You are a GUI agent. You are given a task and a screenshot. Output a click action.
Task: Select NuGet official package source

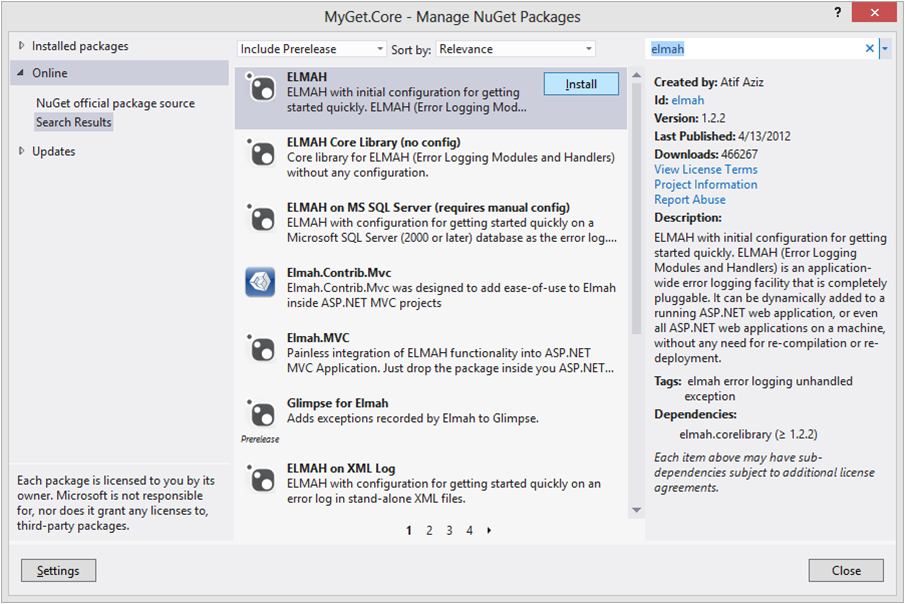tap(115, 103)
